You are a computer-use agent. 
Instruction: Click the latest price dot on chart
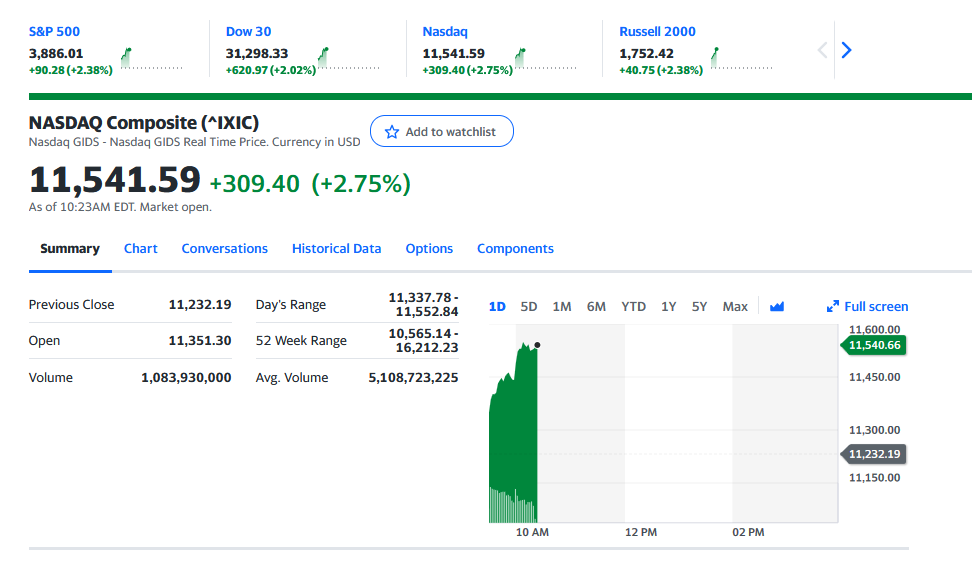click(x=537, y=345)
